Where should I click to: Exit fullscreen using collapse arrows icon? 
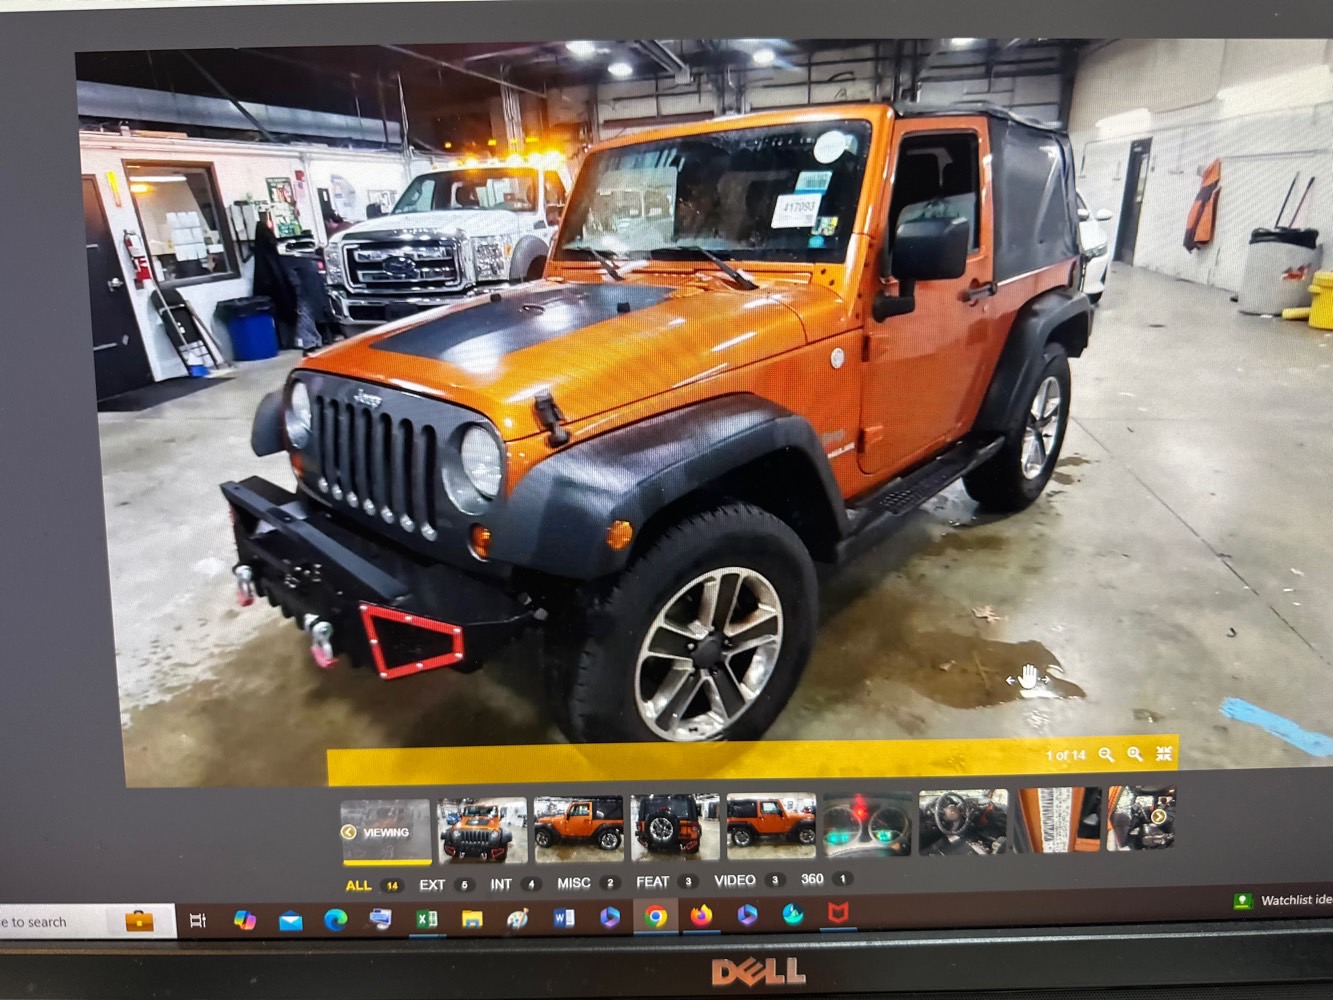[x=1164, y=753]
